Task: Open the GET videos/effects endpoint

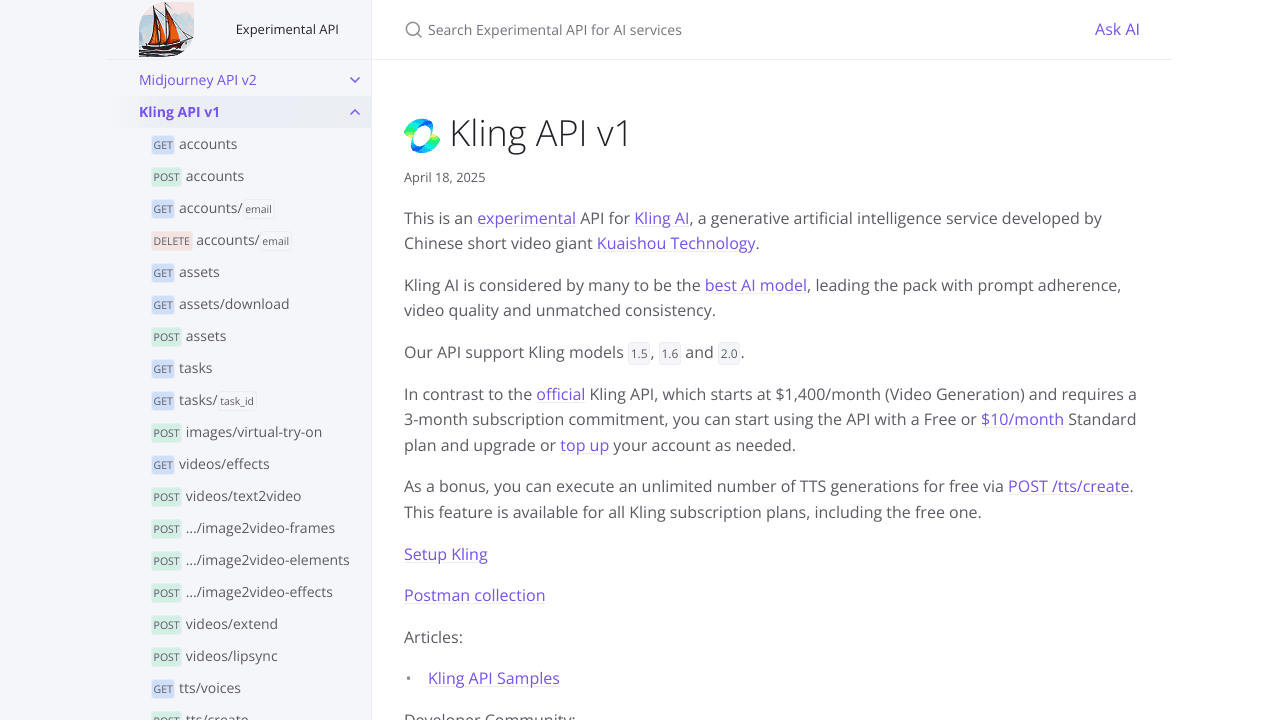Action: tap(211, 464)
